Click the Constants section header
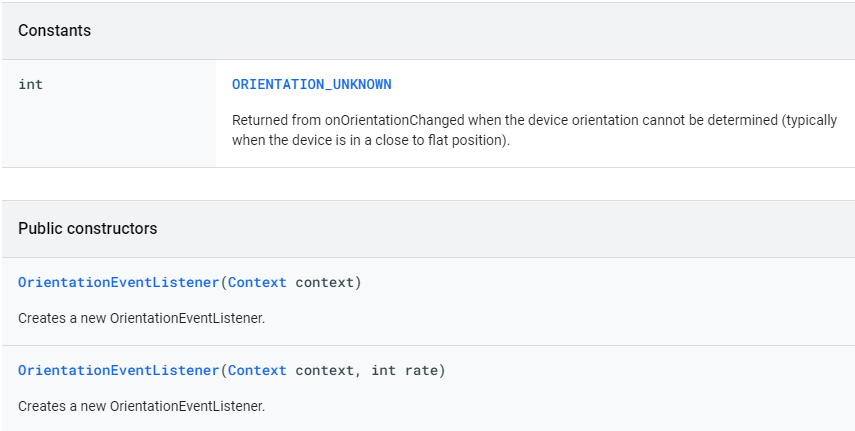The image size is (855, 431). click(x=55, y=31)
